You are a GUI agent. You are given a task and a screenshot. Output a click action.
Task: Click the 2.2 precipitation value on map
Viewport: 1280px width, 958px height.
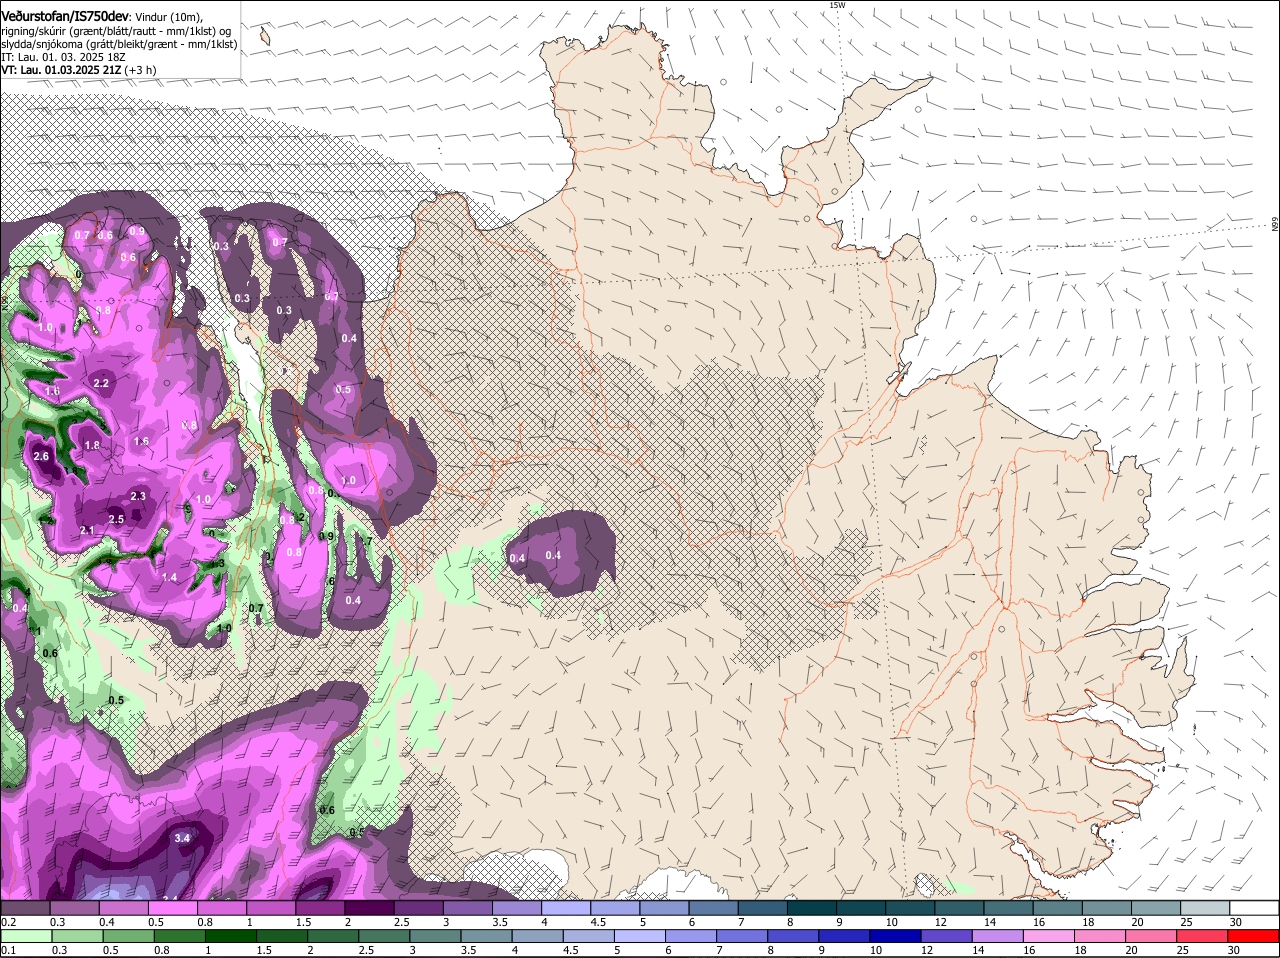[x=101, y=383]
